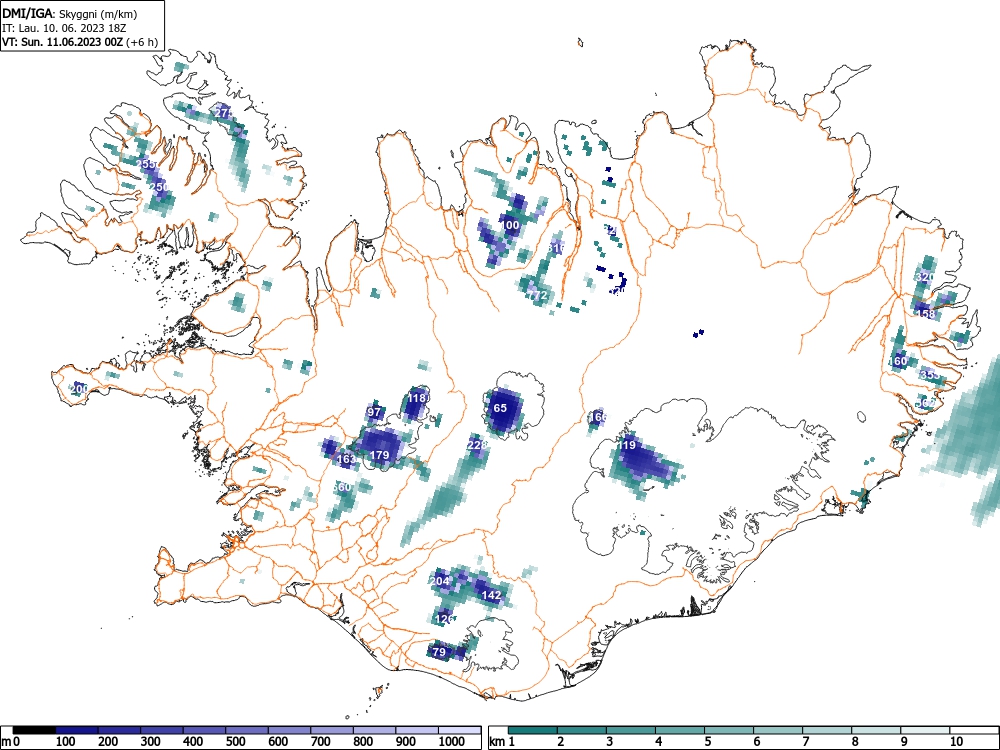Click the '10' tick label in the km legend
Viewport: 1000px width, 750px height.
tap(955, 742)
